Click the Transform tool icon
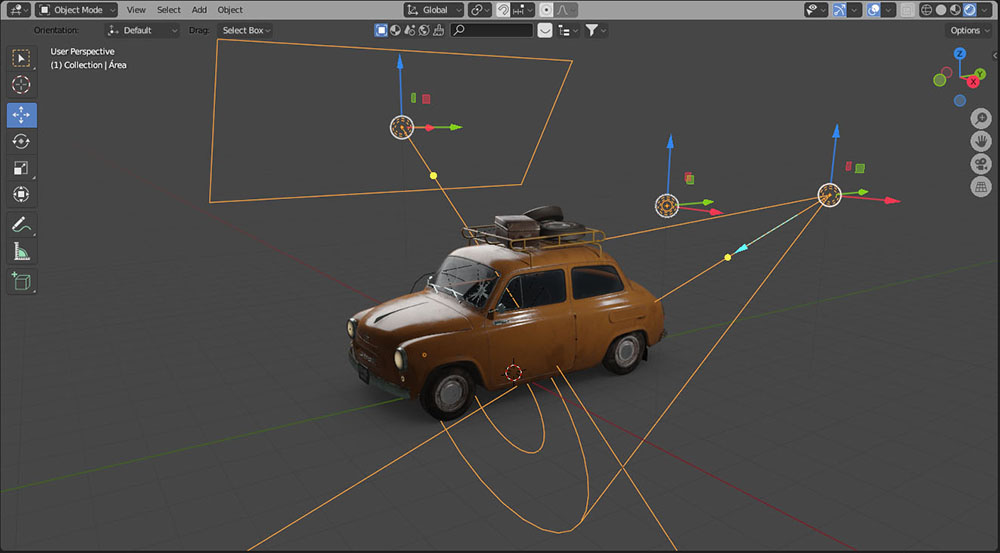The height and width of the screenshot is (553, 1000). point(21,194)
